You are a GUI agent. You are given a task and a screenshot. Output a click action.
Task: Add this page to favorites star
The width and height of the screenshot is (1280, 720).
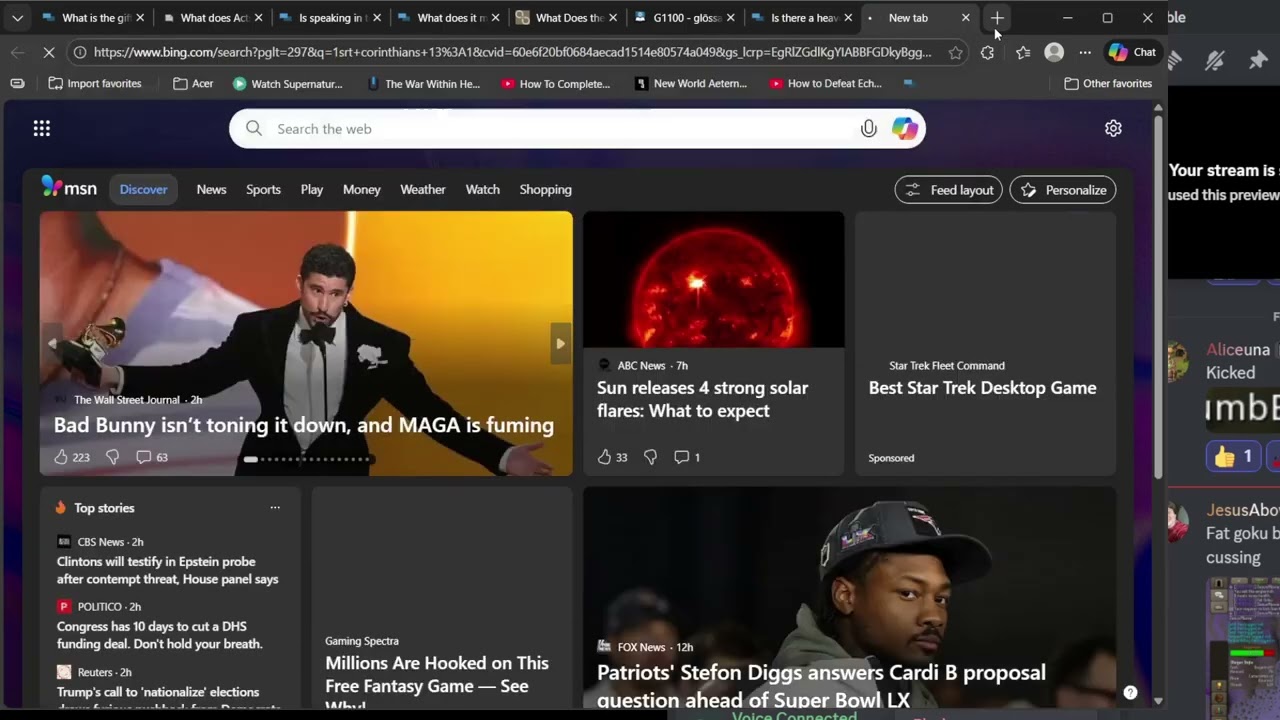point(955,52)
